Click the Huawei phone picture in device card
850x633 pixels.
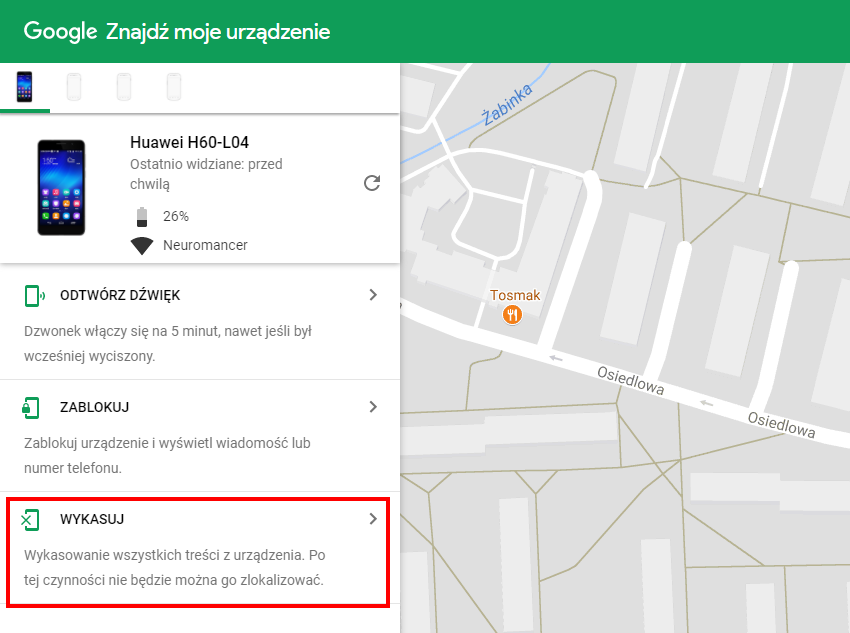[x=61, y=188]
